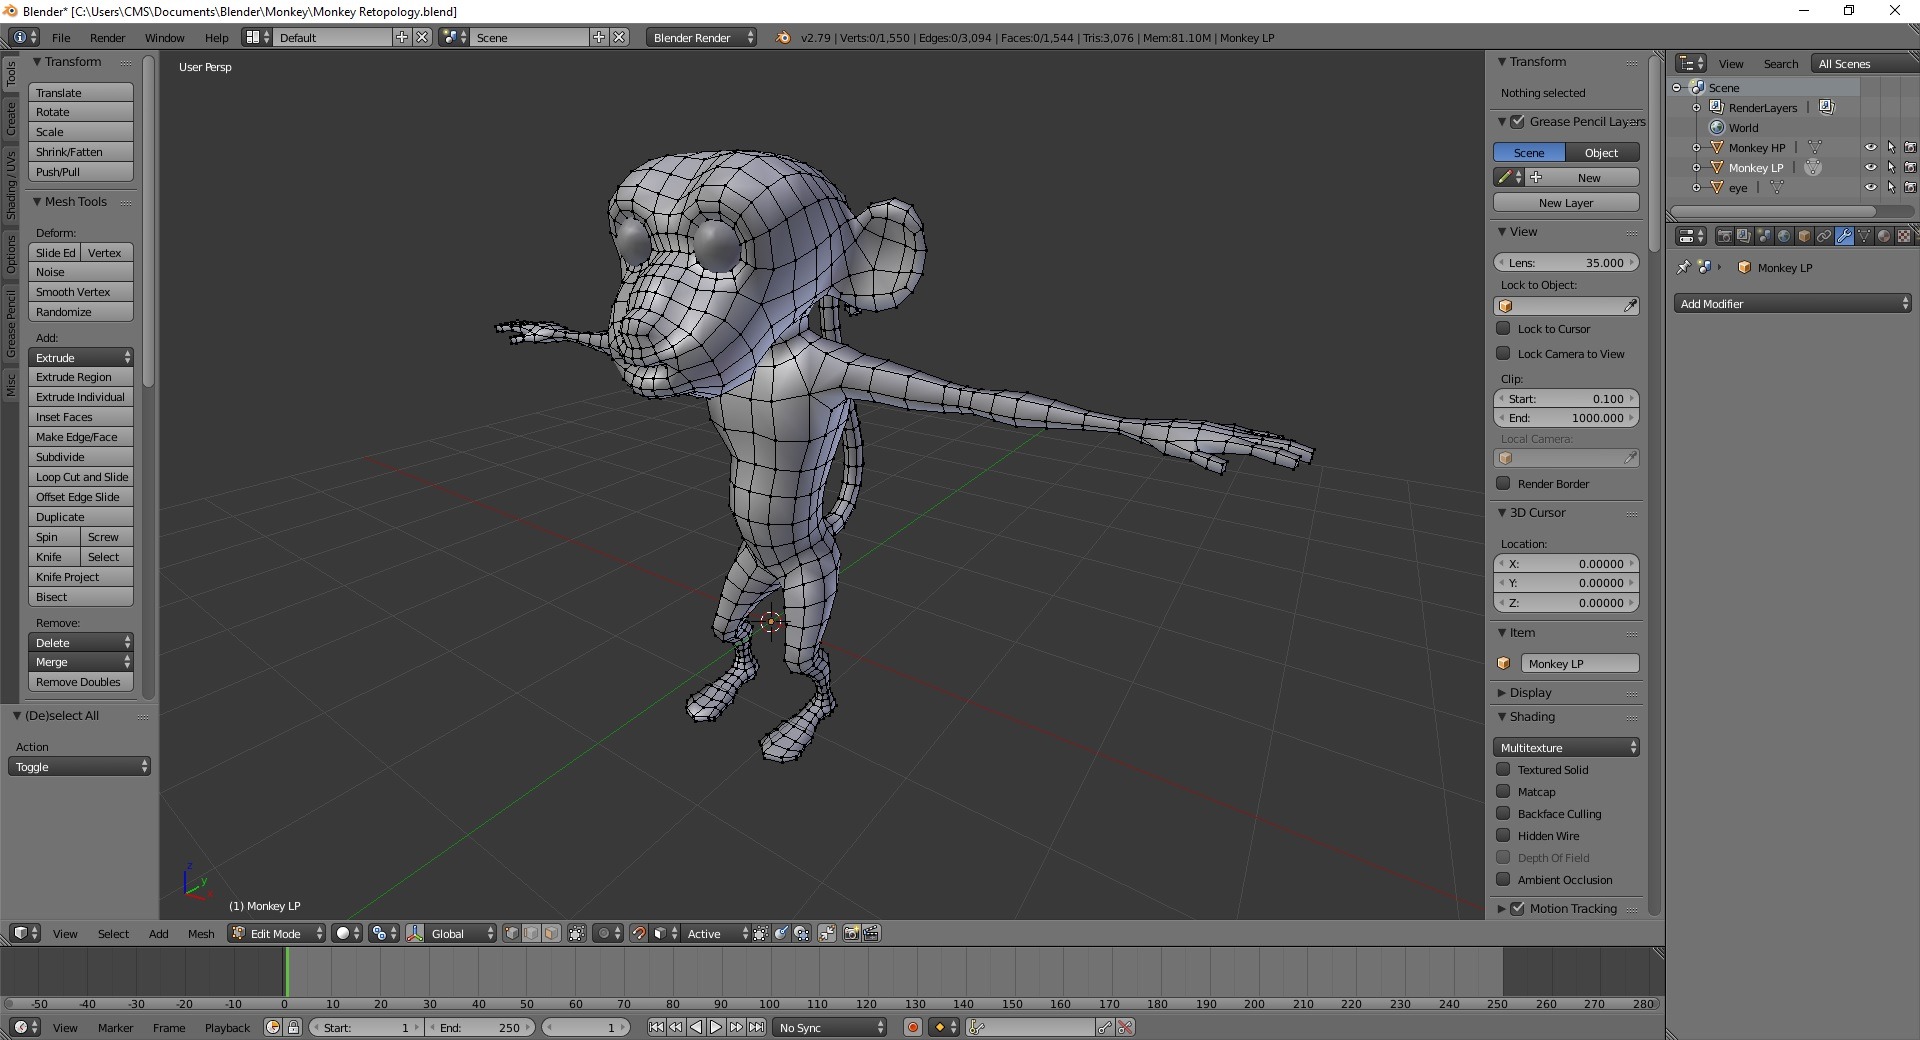Click play animation in reverse button
The width and height of the screenshot is (1920, 1040).
(696, 1027)
